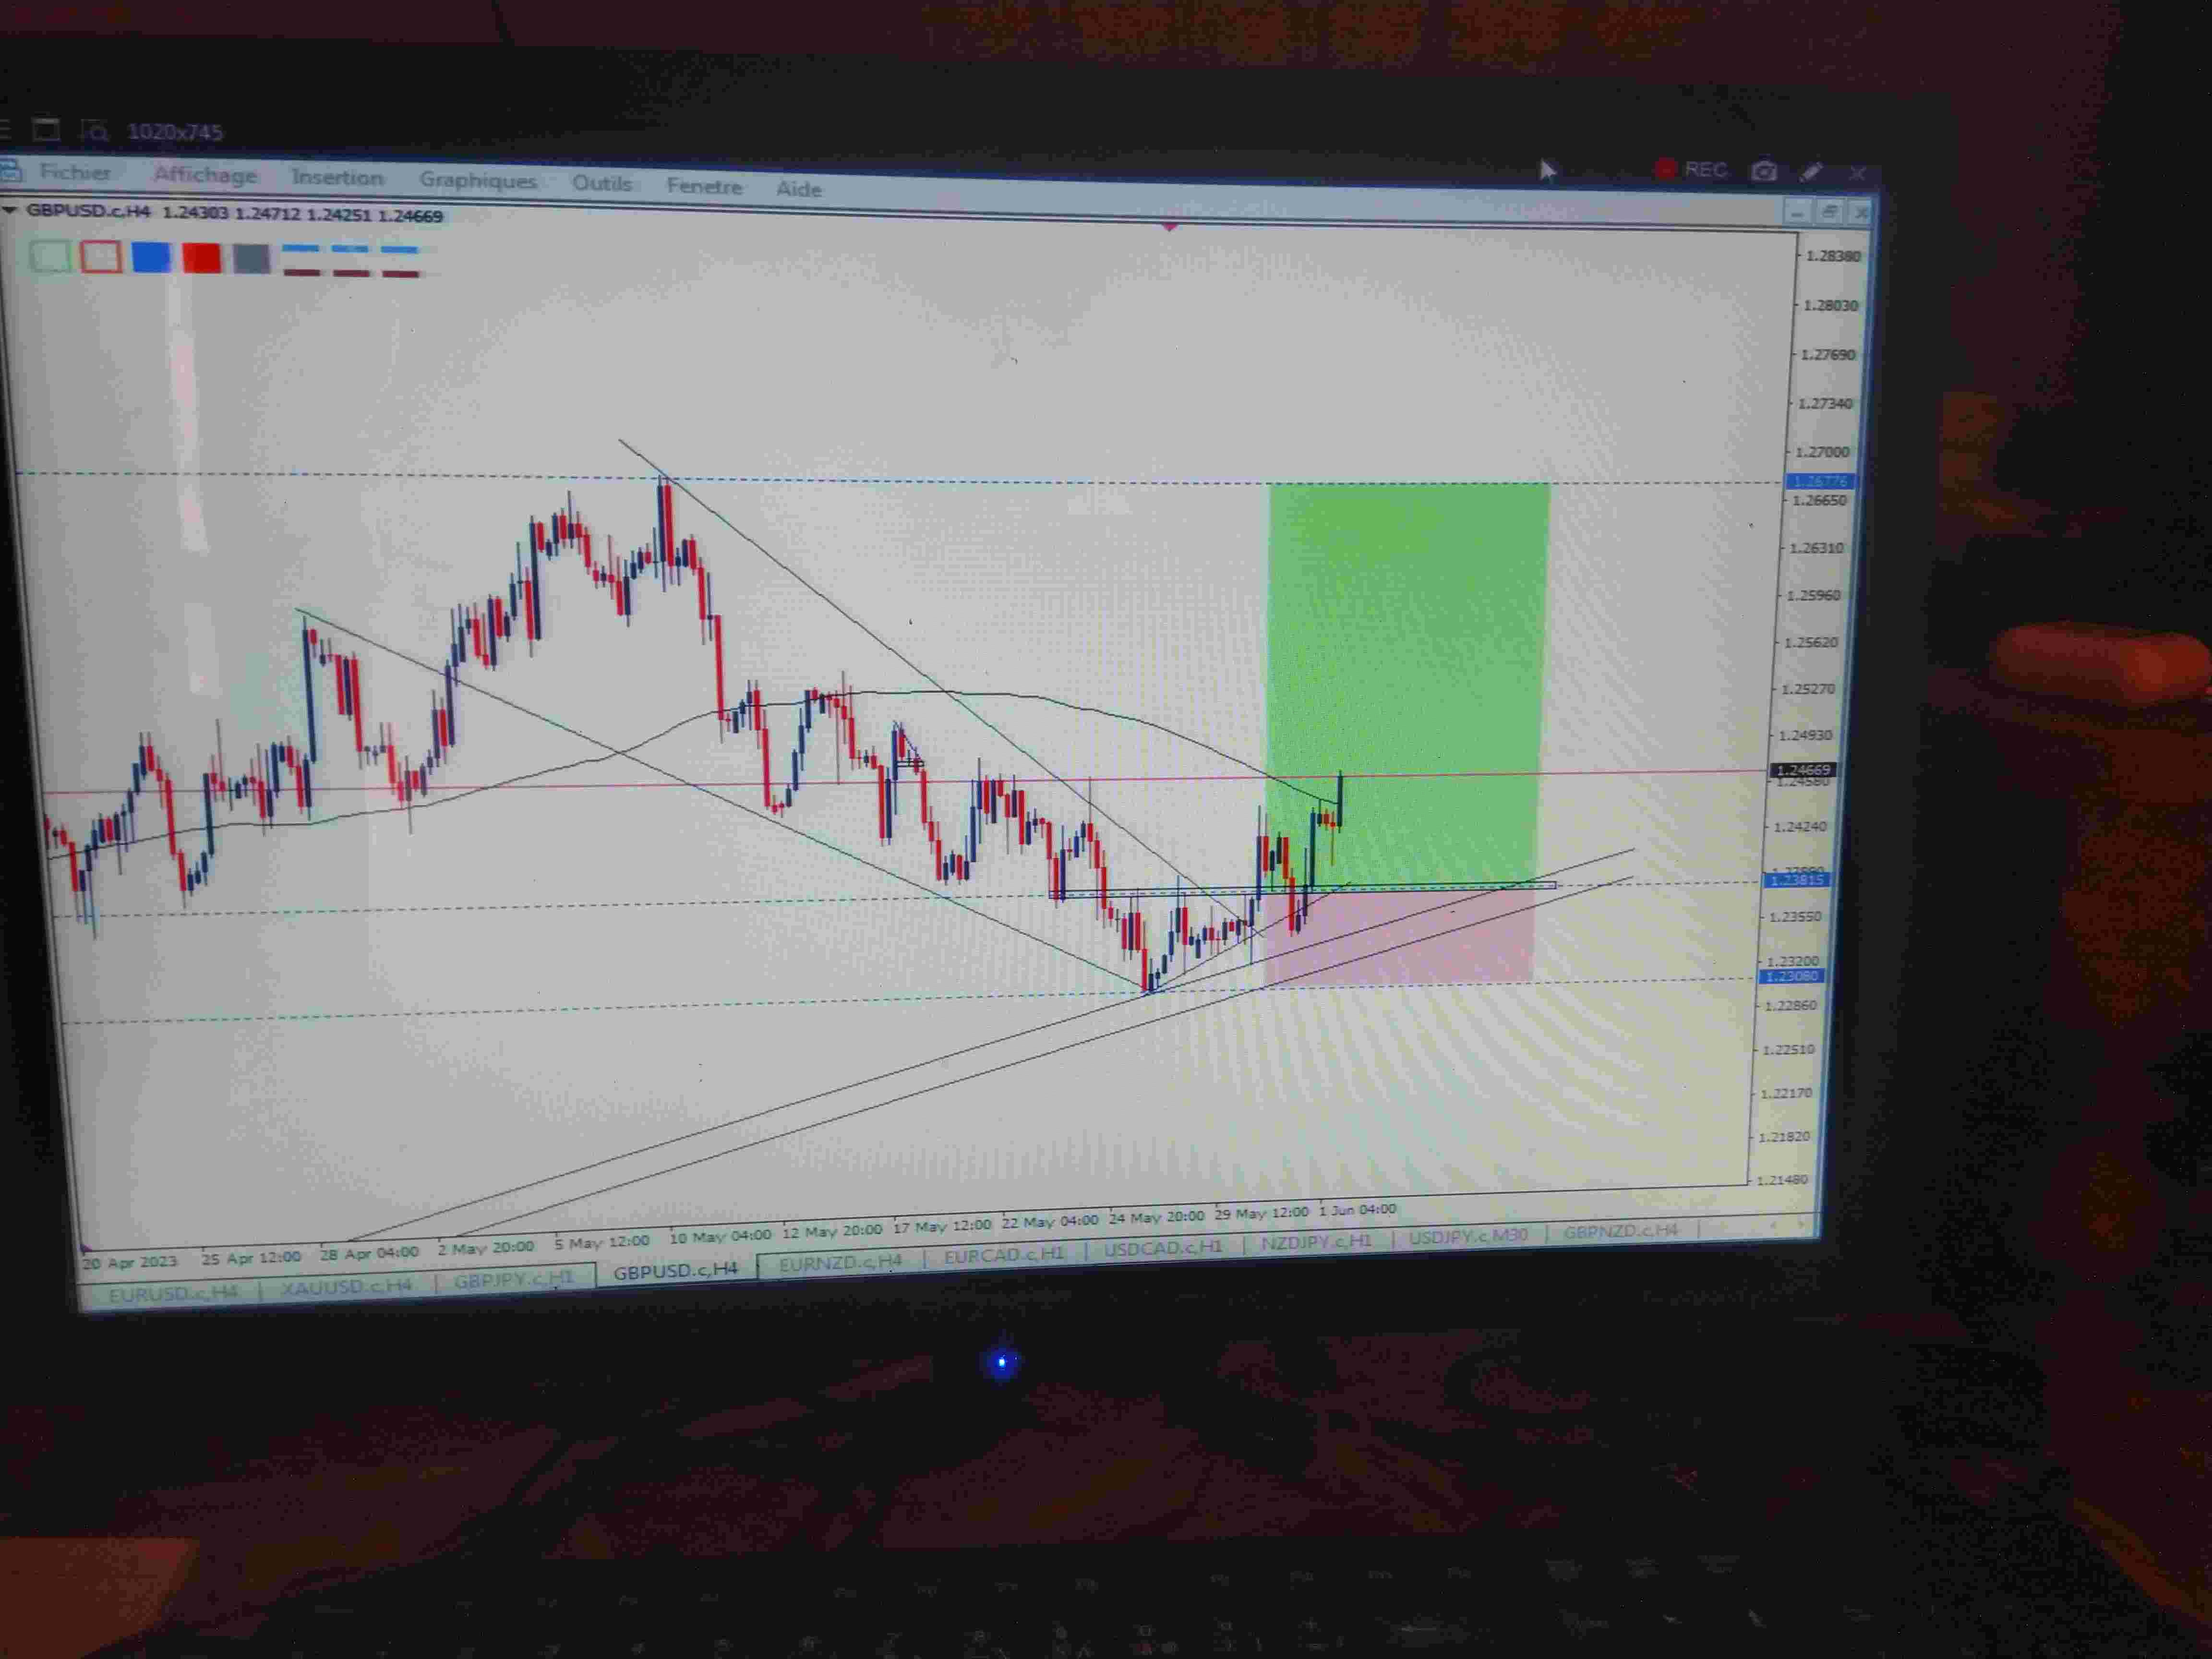Click the cursor arrow icon in recorder bar

point(1547,171)
